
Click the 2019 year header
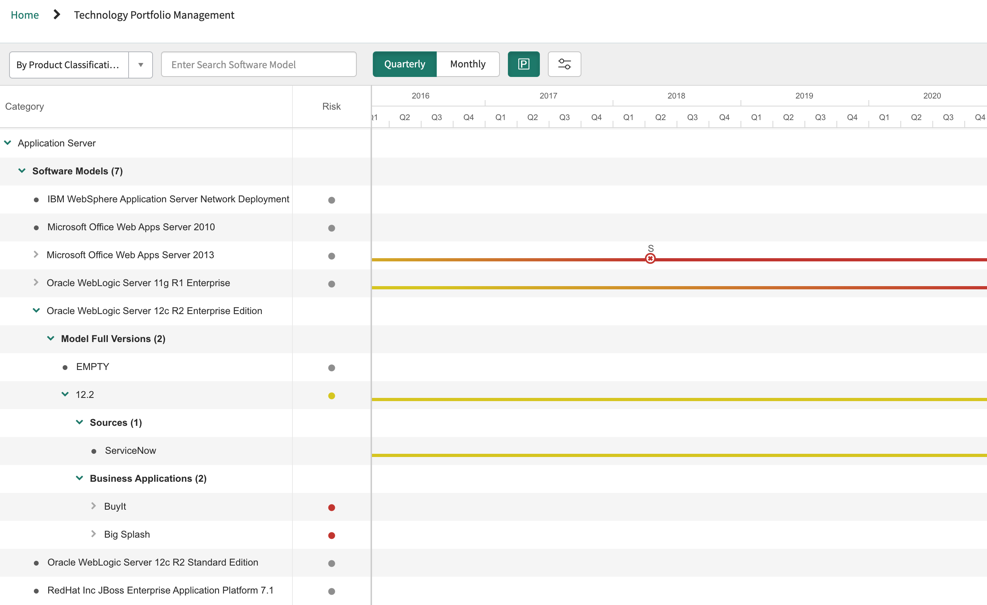[804, 96]
